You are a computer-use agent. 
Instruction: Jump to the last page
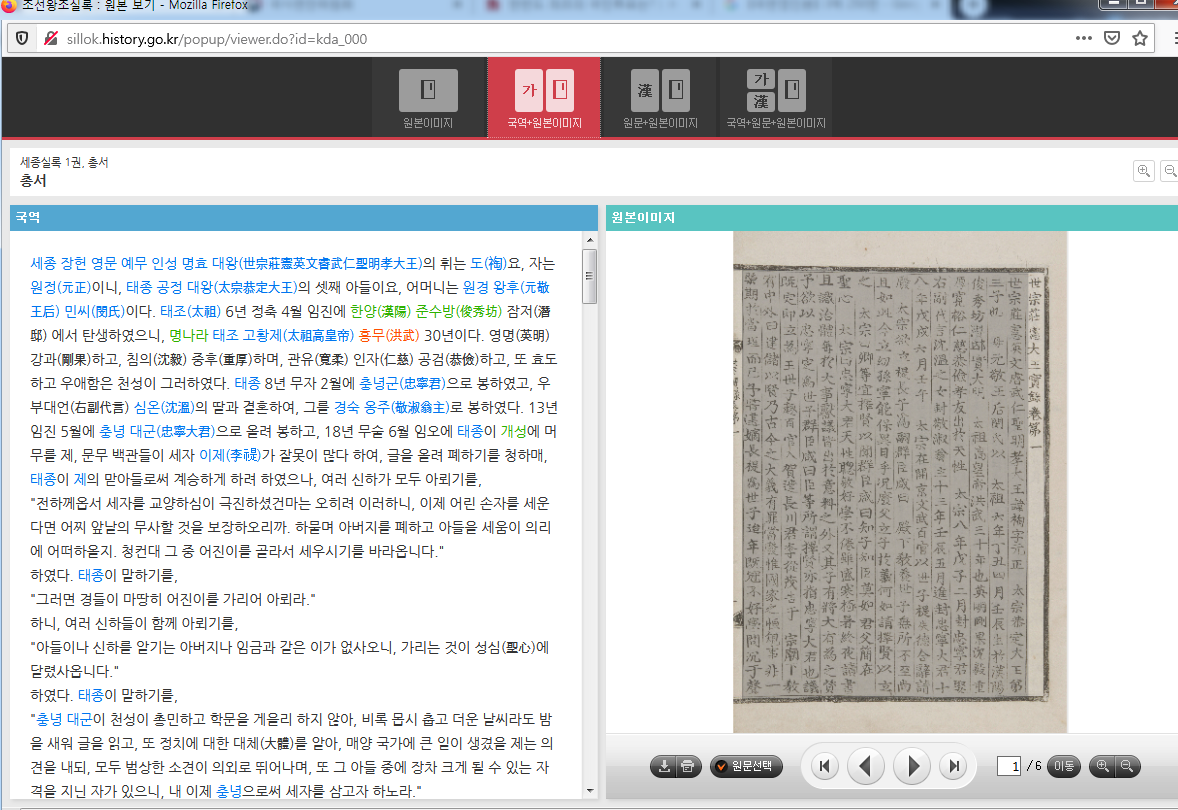pyautogui.click(x=954, y=767)
